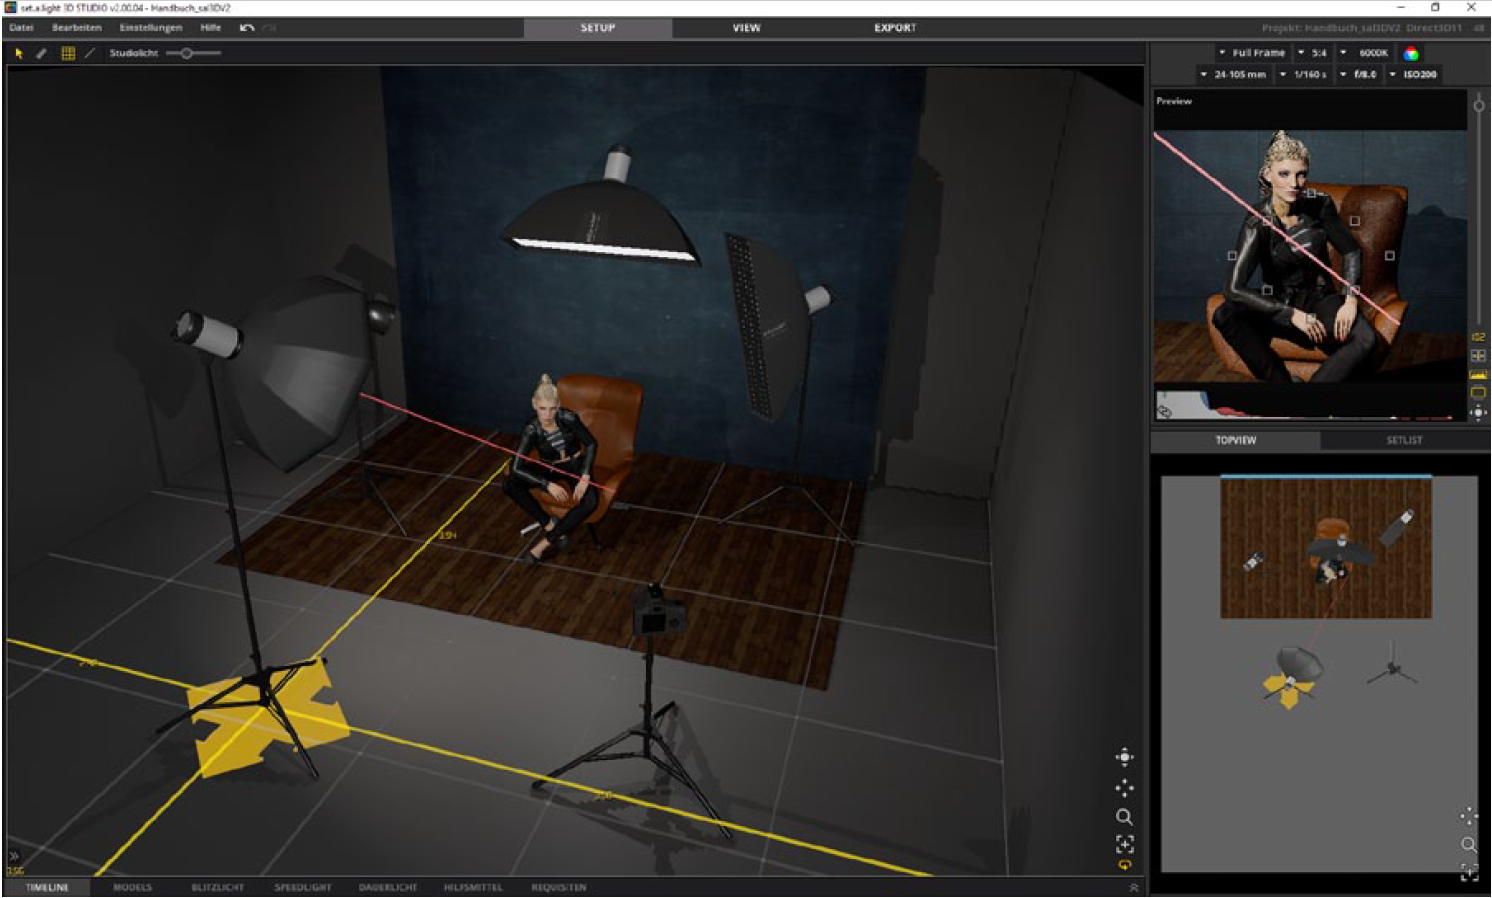
Task: Open the Full Frame sensor dropdown
Action: coord(1252,53)
